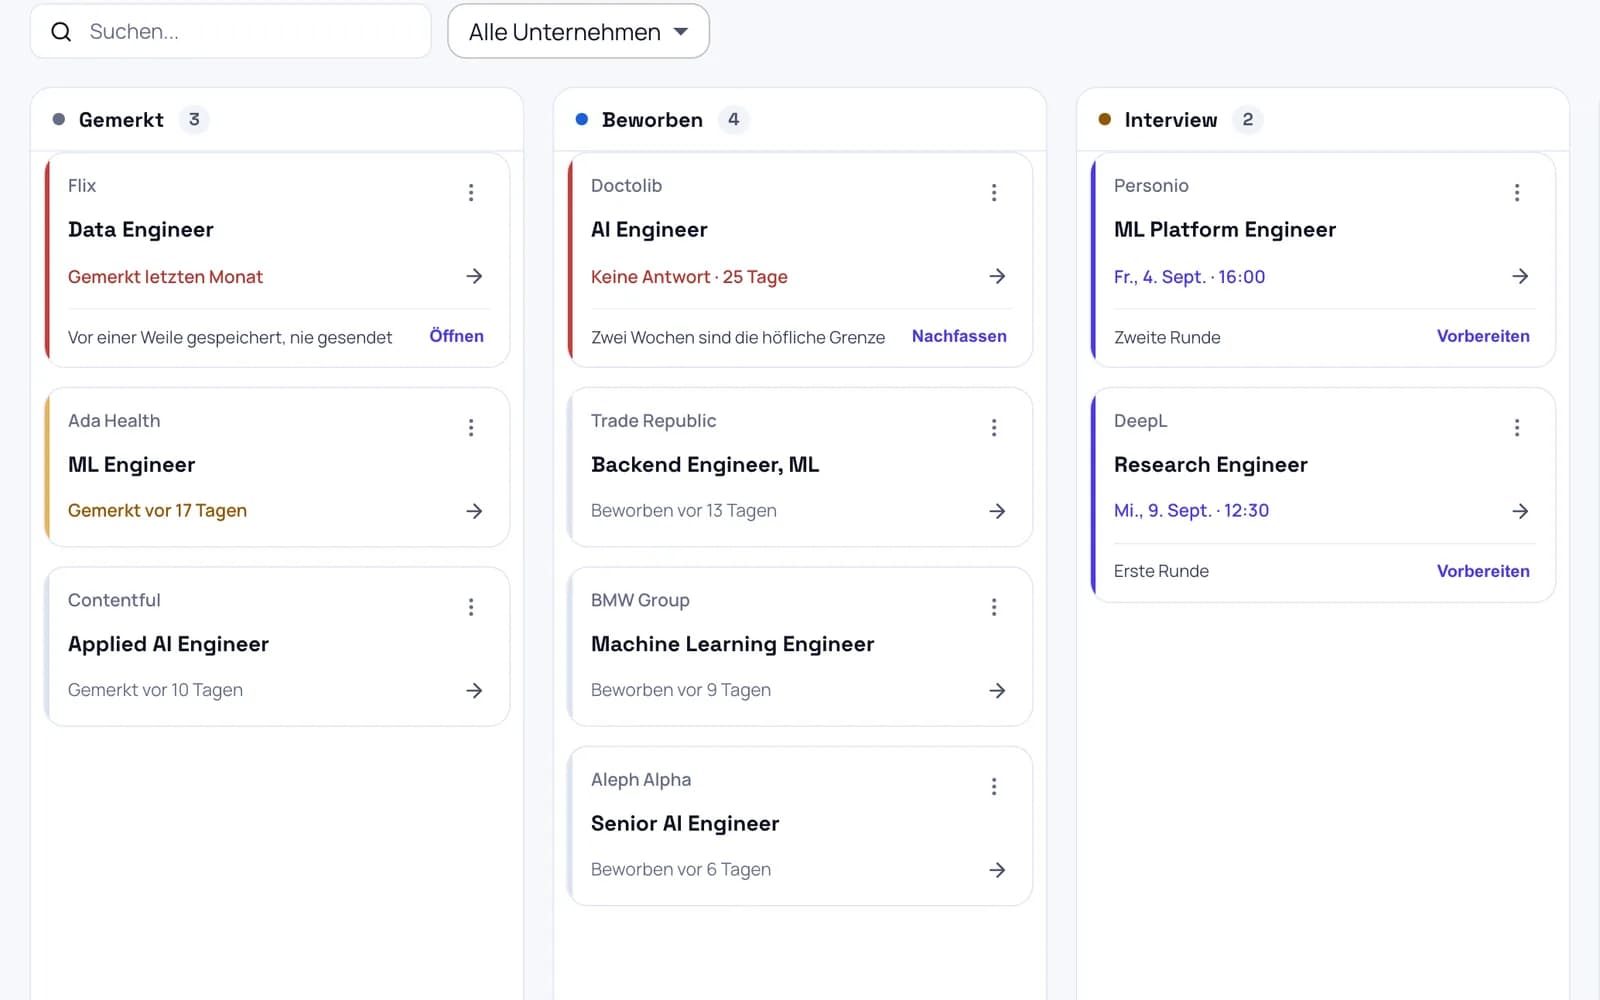The width and height of the screenshot is (1600, 1000).
Task: Open BMW Group card kebab menu
Action: (994, 607)
